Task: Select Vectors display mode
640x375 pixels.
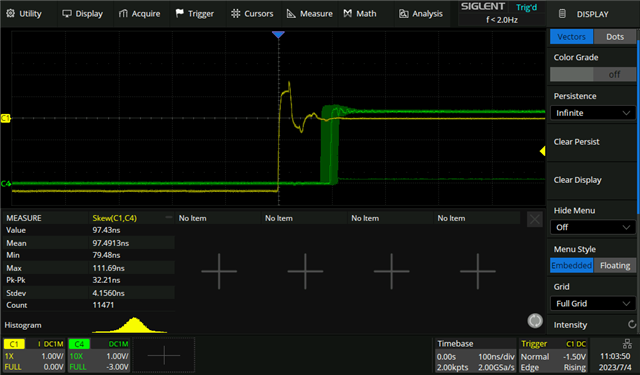Action: click(571, 37)
